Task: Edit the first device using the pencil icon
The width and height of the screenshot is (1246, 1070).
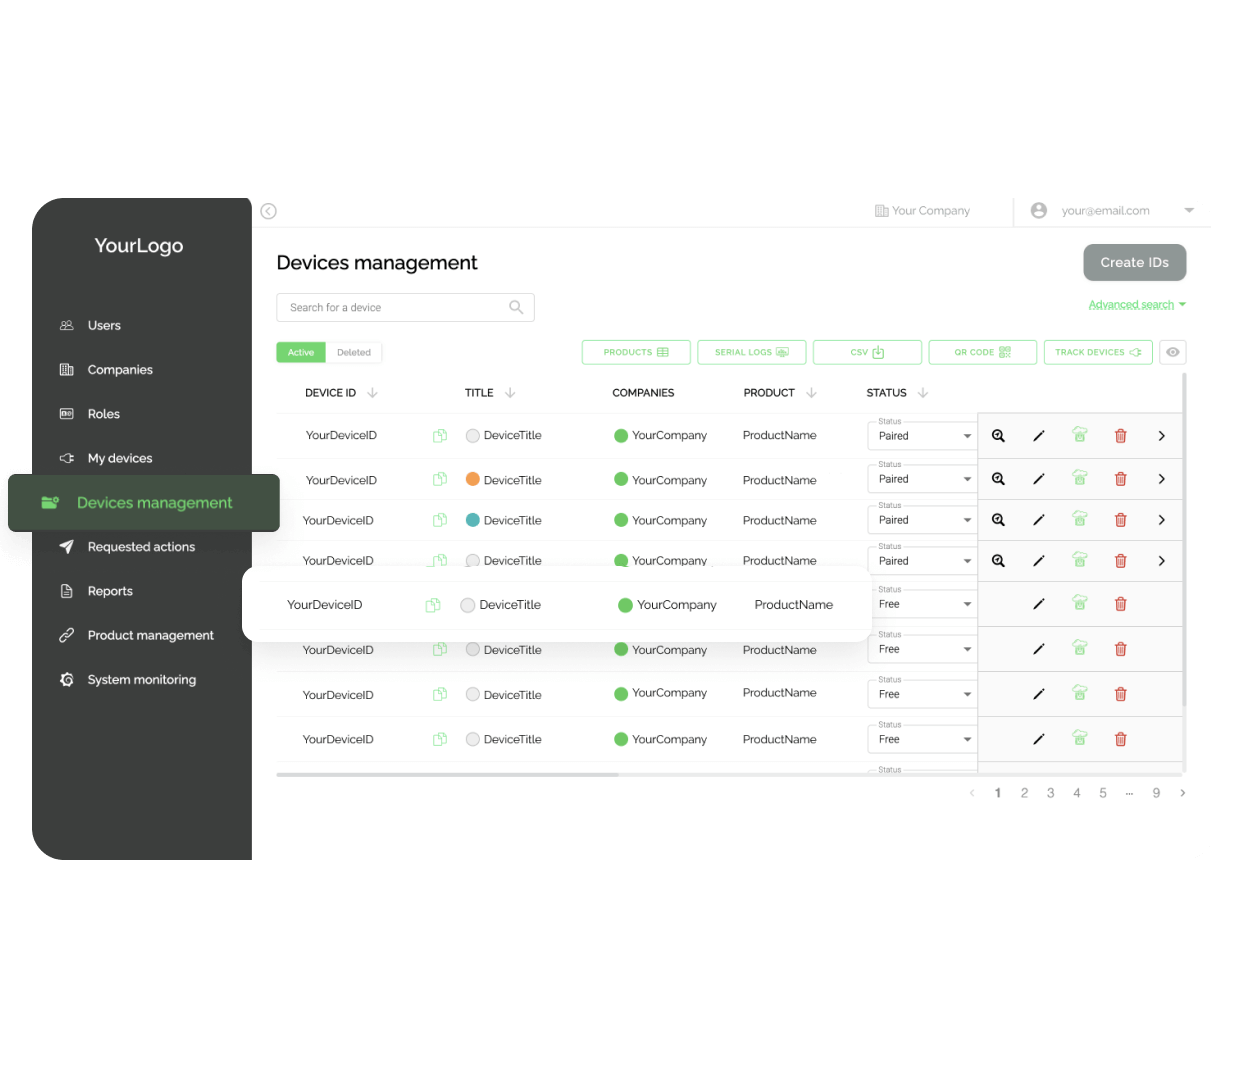Action: click(1038, 435)
